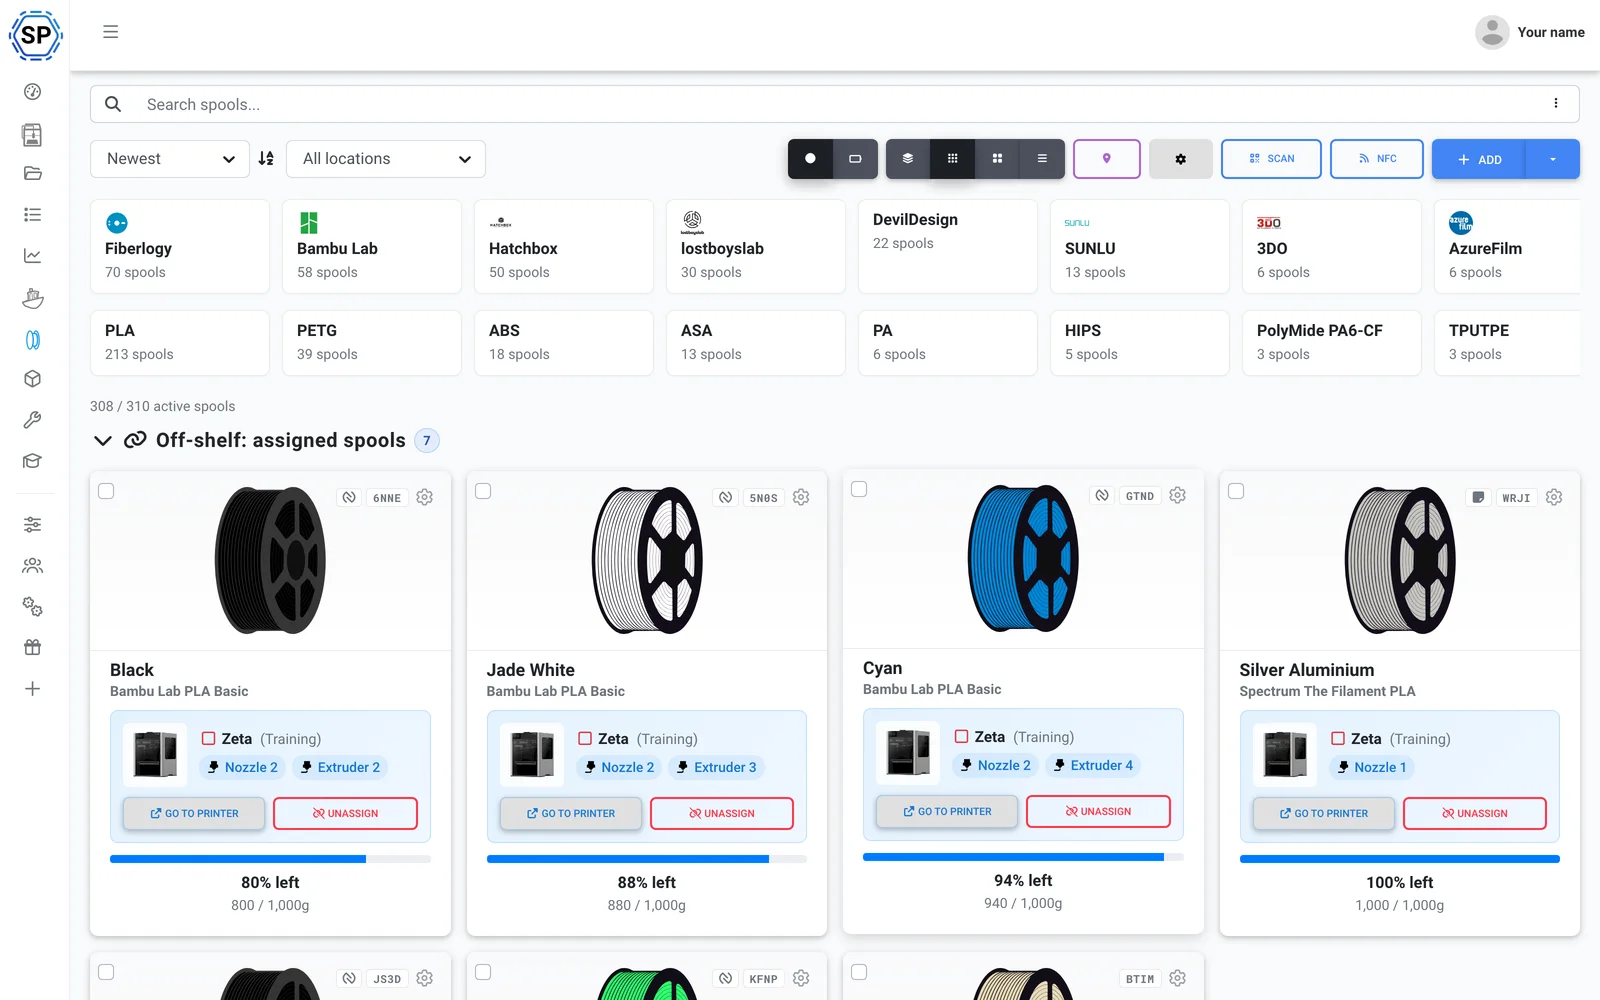Collapse the Off-shelf assigned spools section

click(102, 441)
